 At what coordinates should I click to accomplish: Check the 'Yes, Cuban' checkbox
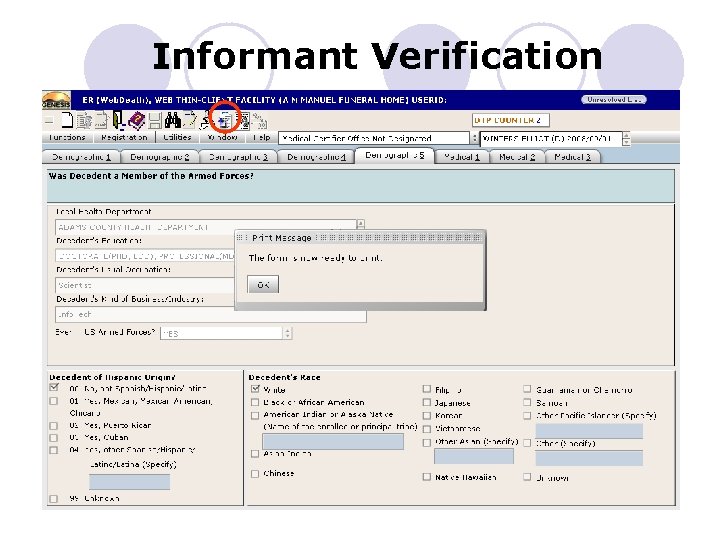(x=54, y=438)
